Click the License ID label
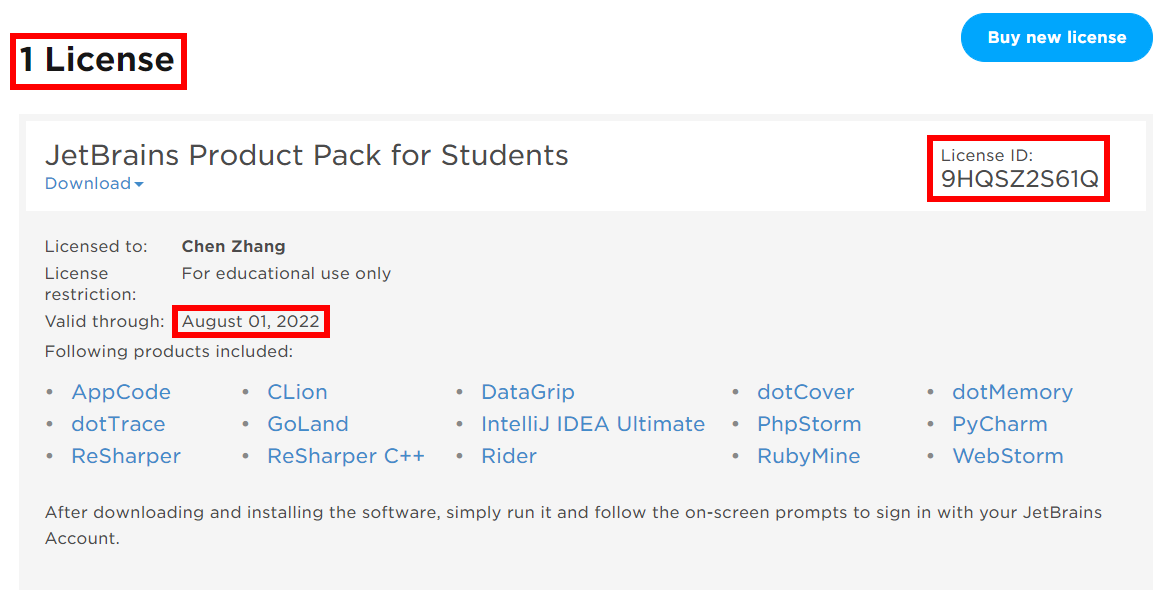Screen dimensions: 1175x609 (x=987, y=155)
